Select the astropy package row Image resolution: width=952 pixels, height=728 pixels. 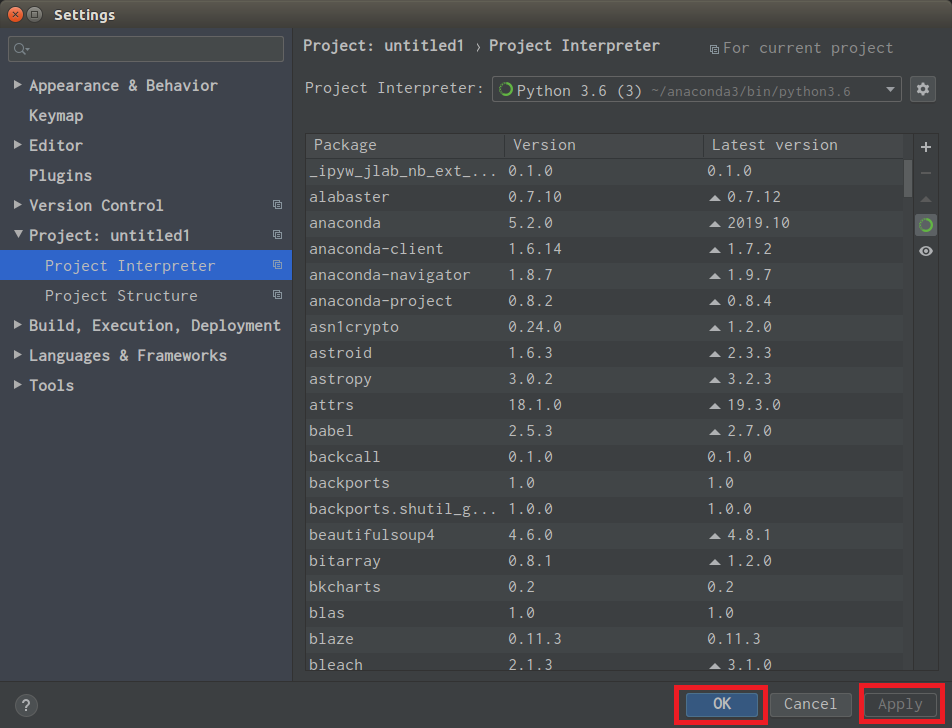[x=605, y=379]
